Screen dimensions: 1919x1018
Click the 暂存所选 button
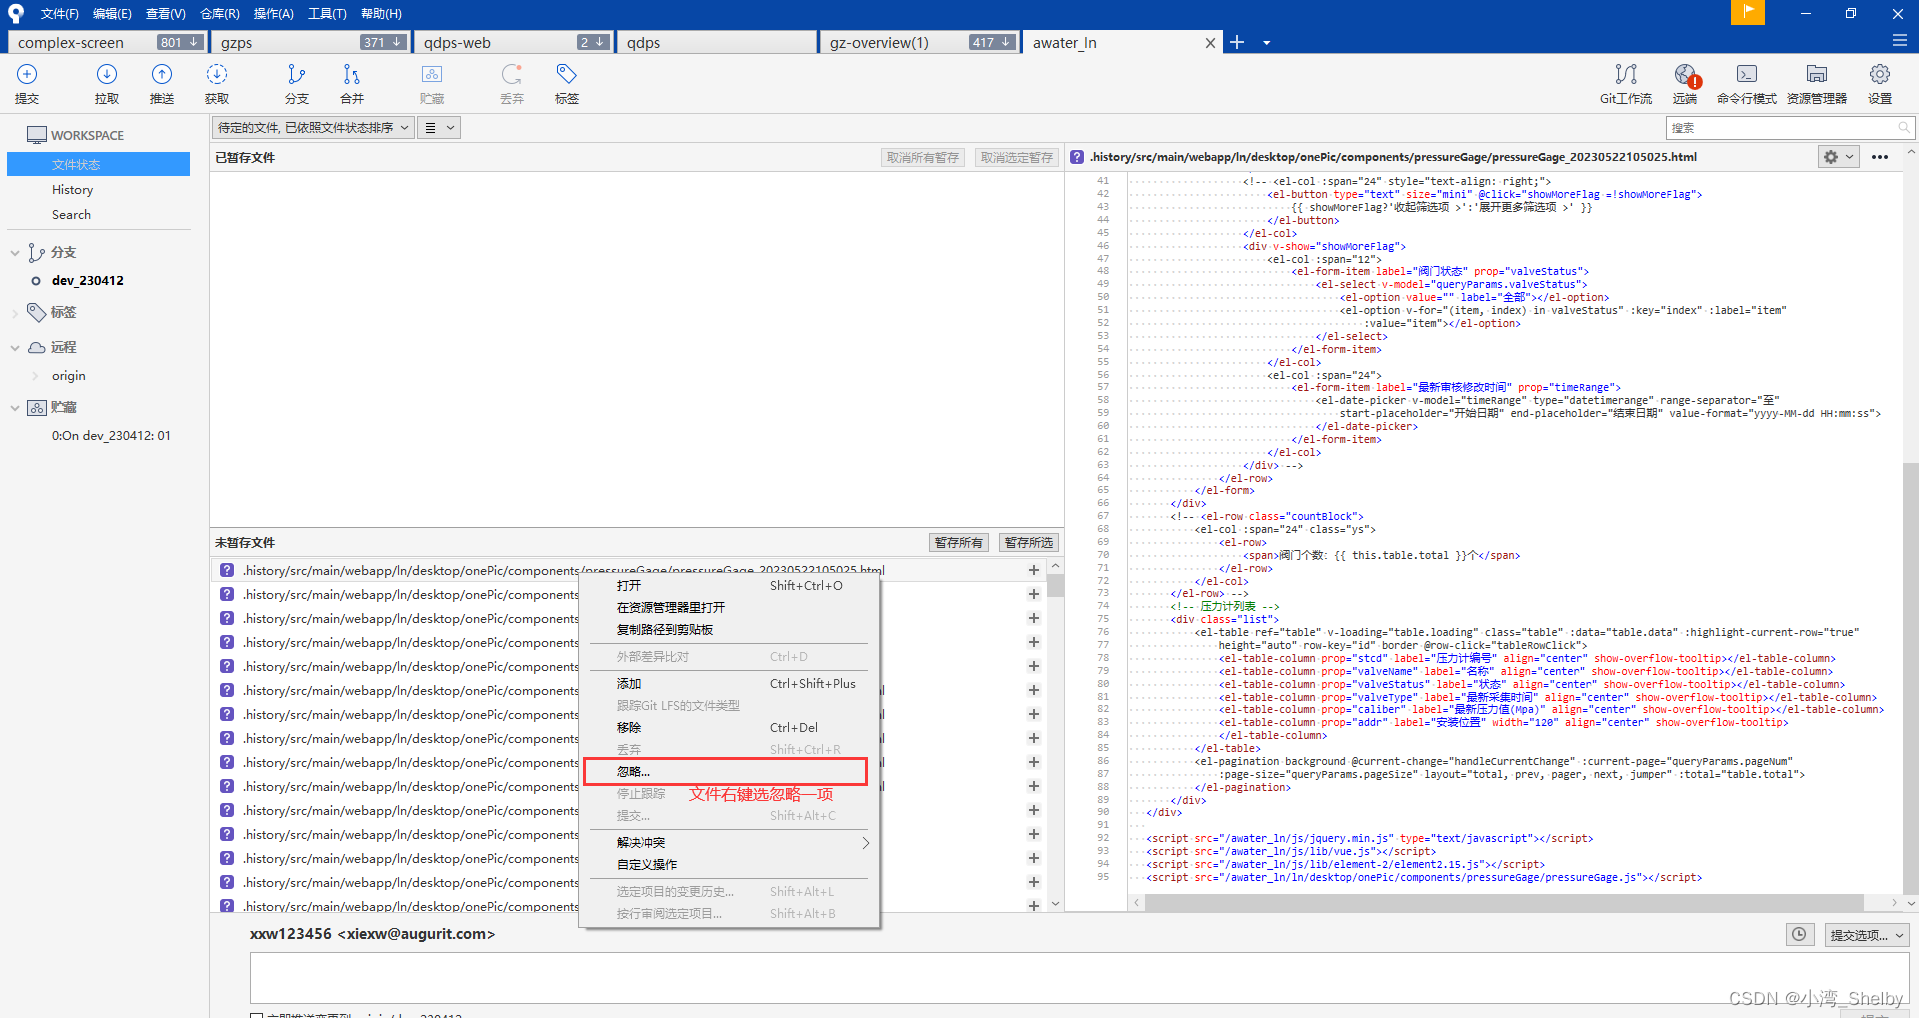pyautogui.click(x=1029, y=542)
